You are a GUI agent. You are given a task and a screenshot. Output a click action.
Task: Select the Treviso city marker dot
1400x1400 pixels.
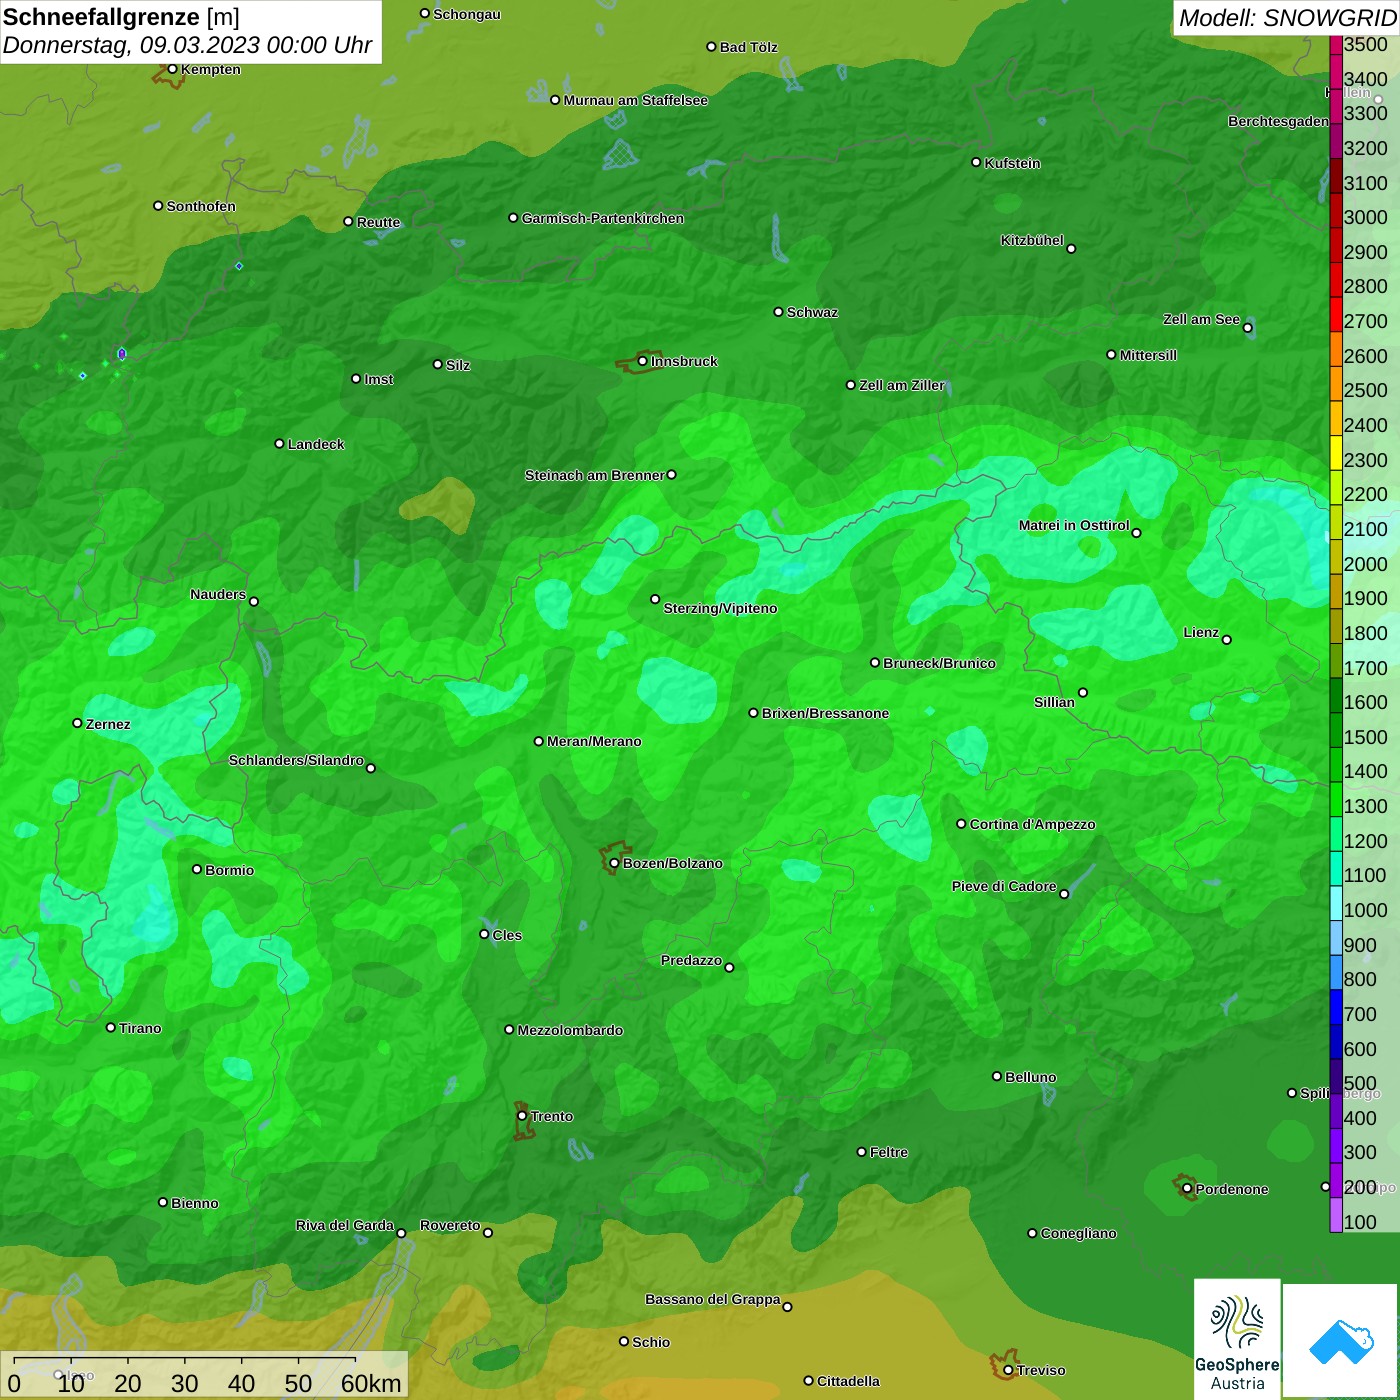(x=1008, y=1370)
